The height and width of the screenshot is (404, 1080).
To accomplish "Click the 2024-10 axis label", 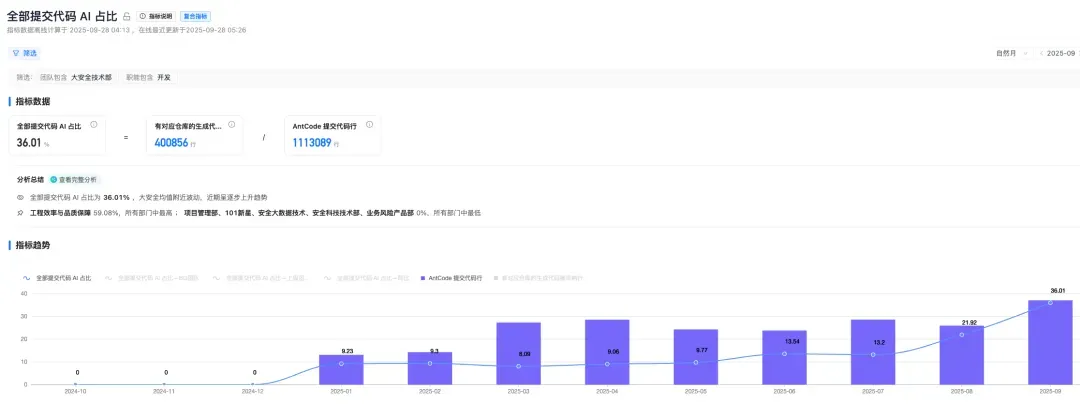I will (x=75, y=391).
